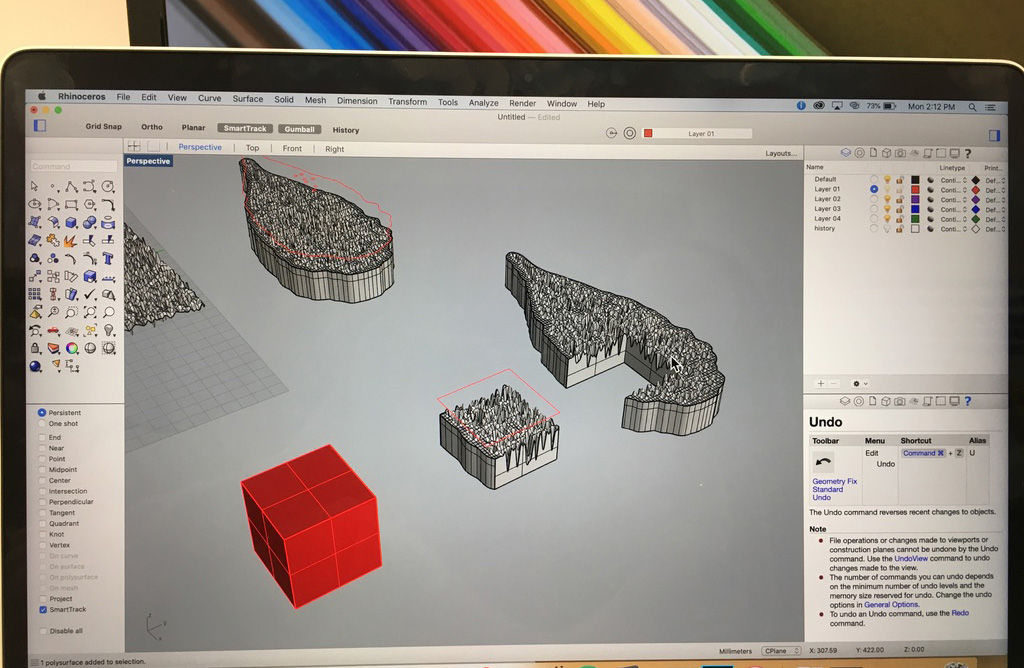Click the light bulb Hide objects tool
The height and width of the screenshot is (668, 1024).
[108, 330]
